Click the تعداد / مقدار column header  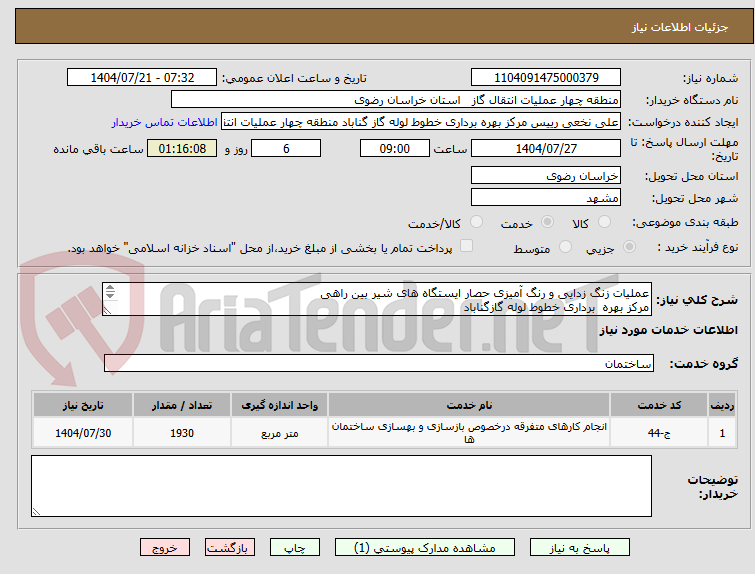pos(182,405)
